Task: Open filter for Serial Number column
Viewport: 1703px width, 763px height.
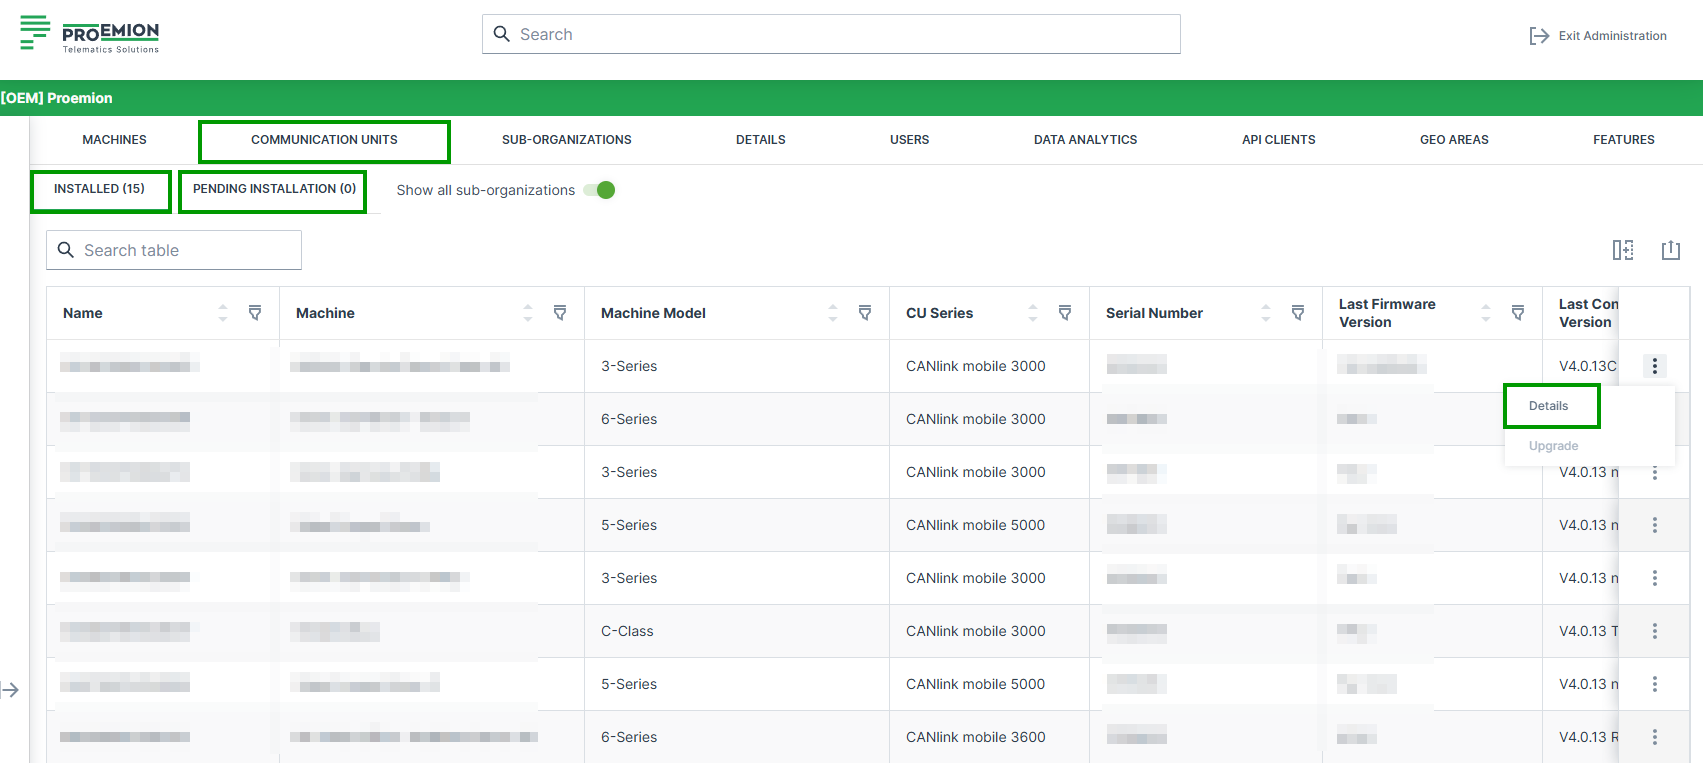Action: [x=1297, y=313]
